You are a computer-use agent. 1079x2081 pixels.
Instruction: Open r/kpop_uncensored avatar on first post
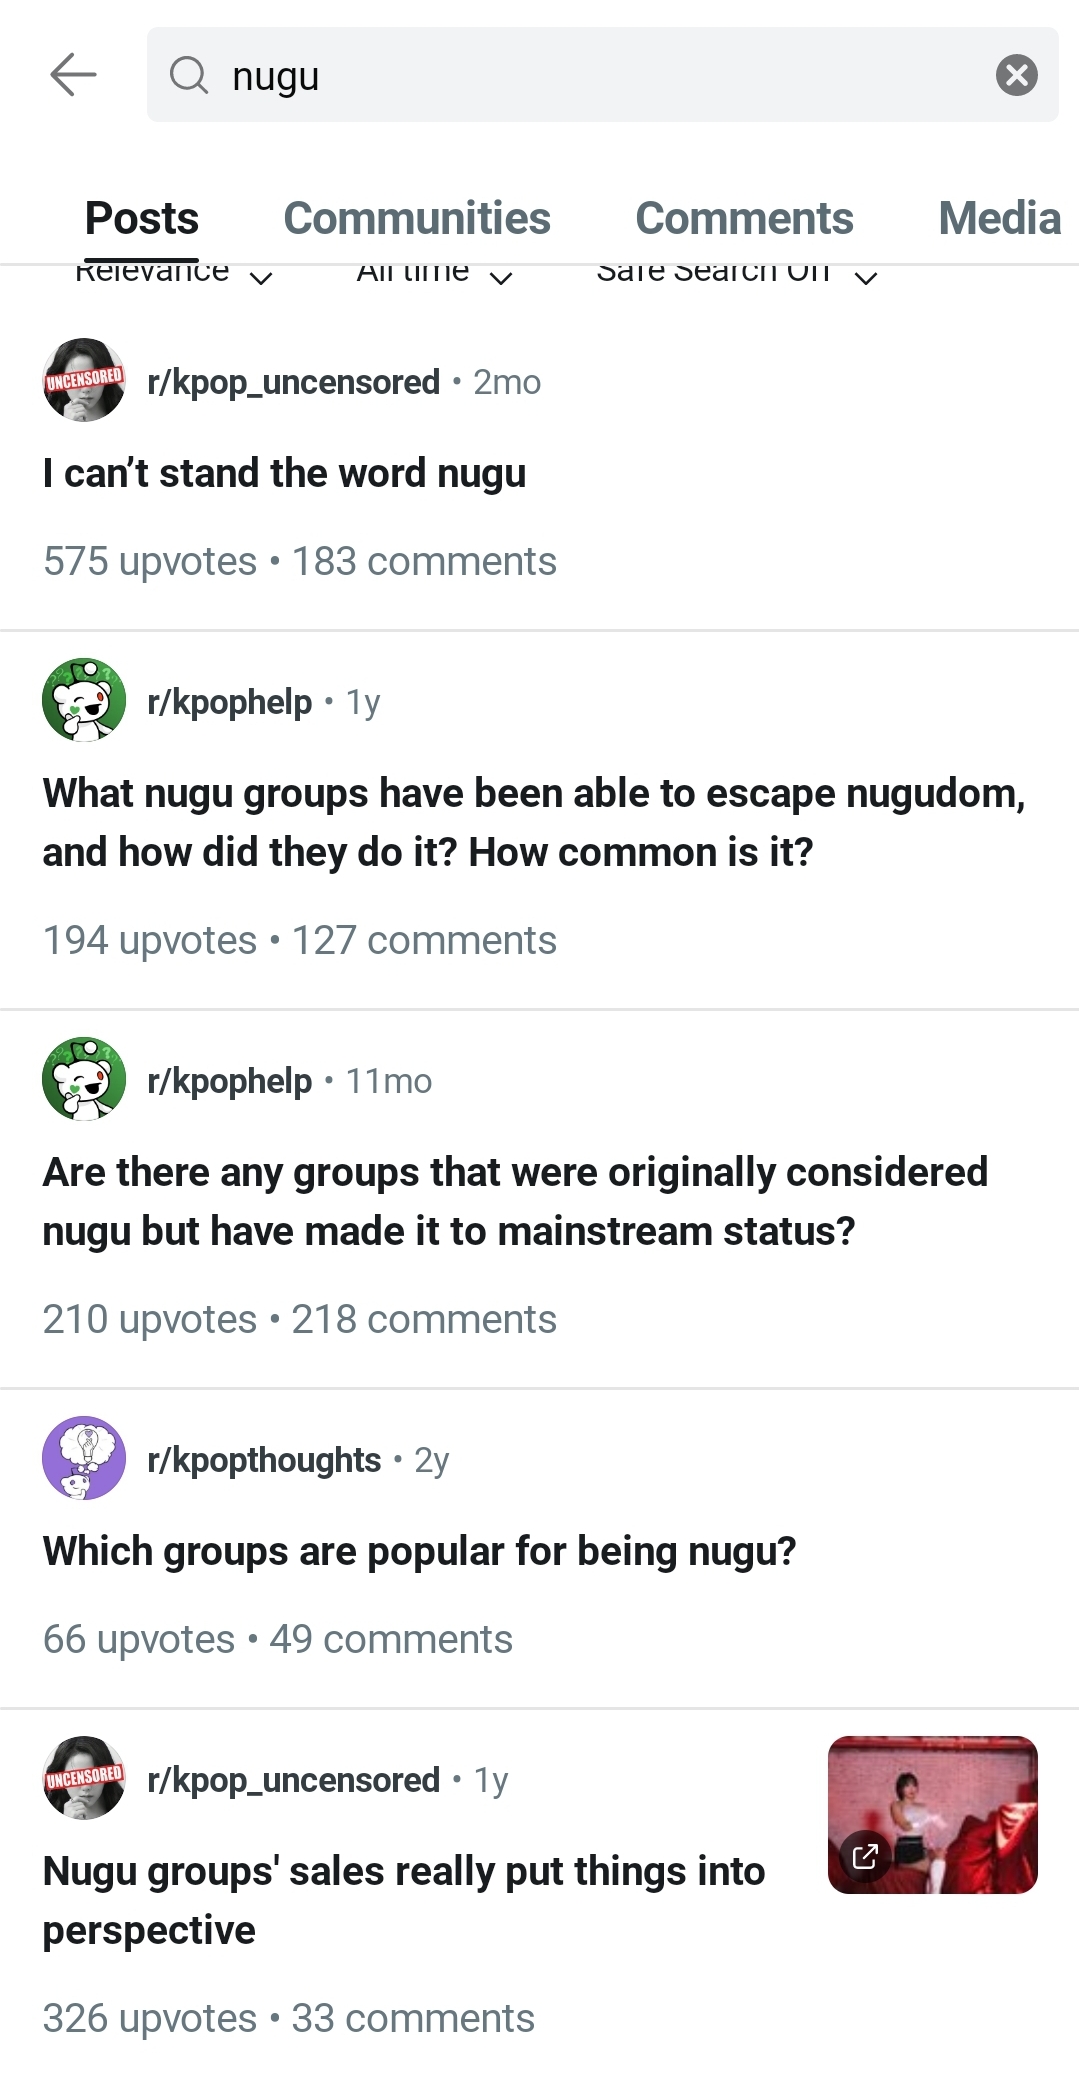point(84,380)
